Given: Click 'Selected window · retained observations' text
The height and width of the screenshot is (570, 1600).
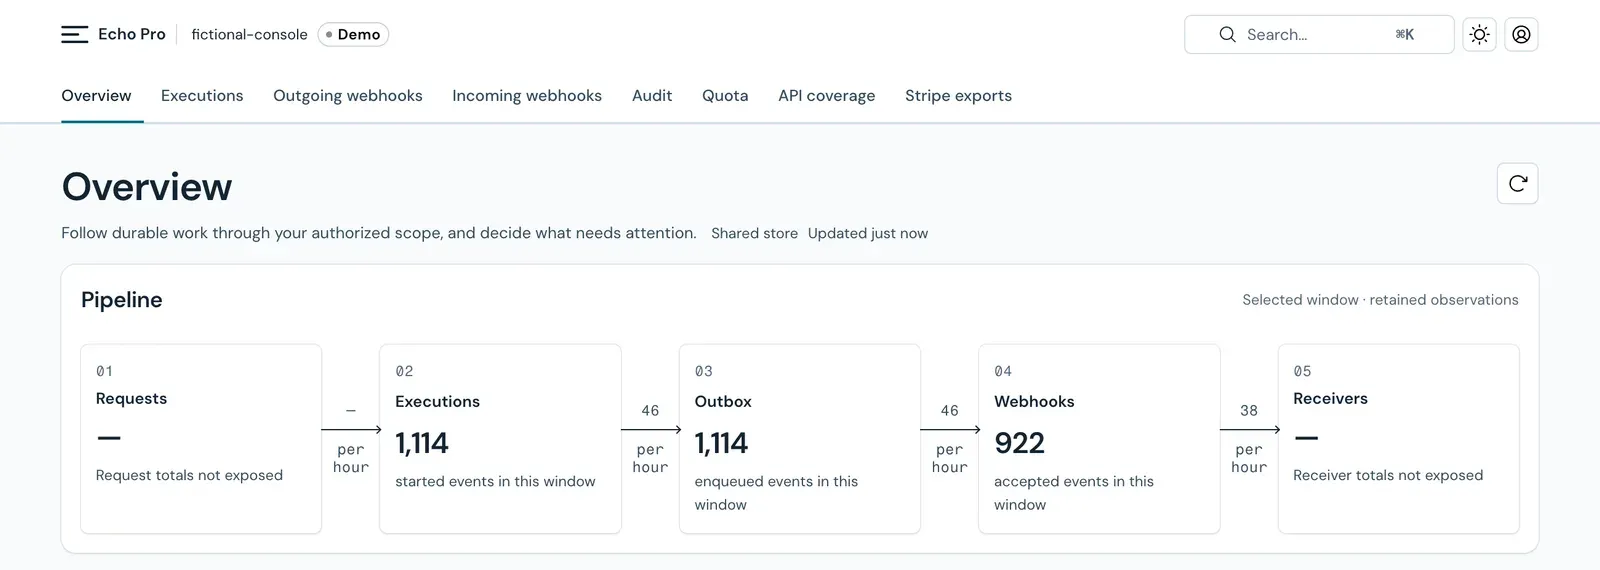Looking at the screenshot, I should 1380,300.
